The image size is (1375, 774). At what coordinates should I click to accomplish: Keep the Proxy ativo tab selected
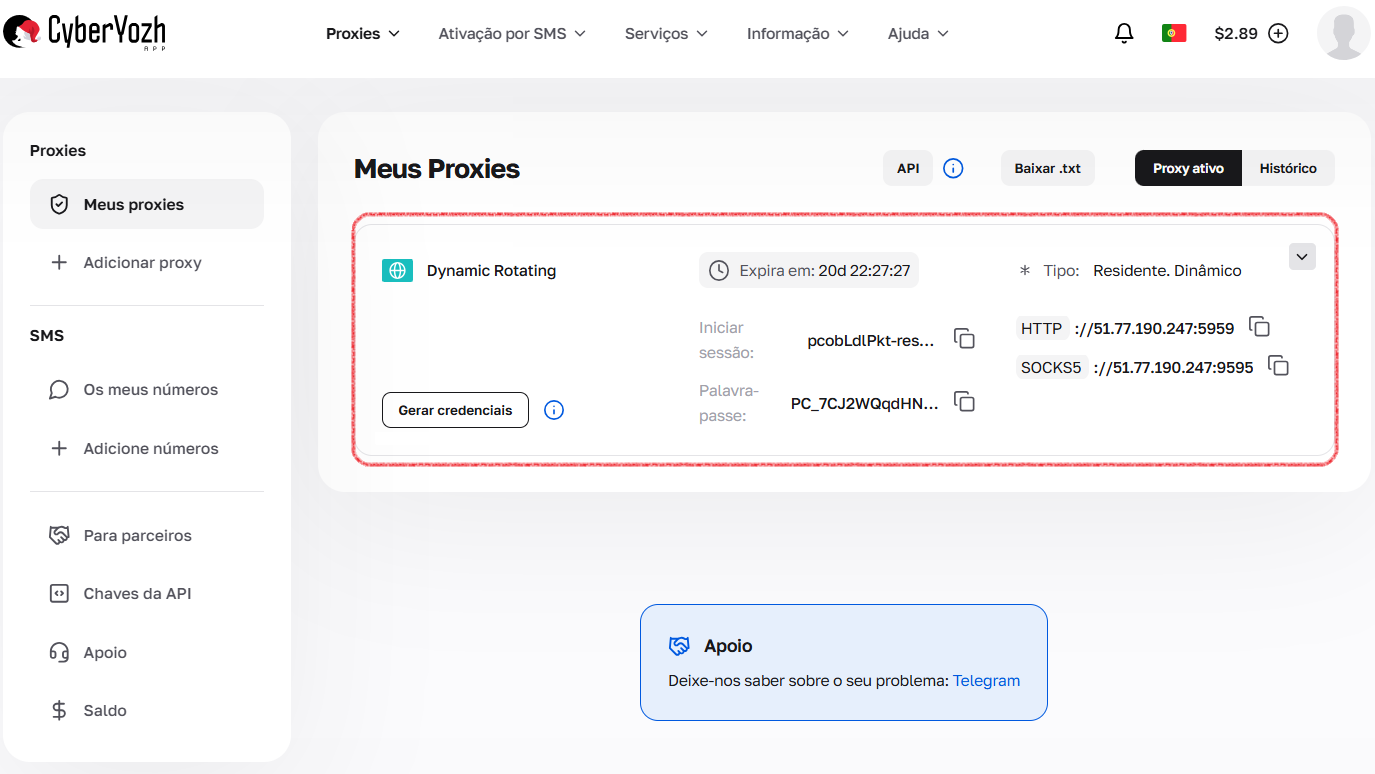point(1187,168)
